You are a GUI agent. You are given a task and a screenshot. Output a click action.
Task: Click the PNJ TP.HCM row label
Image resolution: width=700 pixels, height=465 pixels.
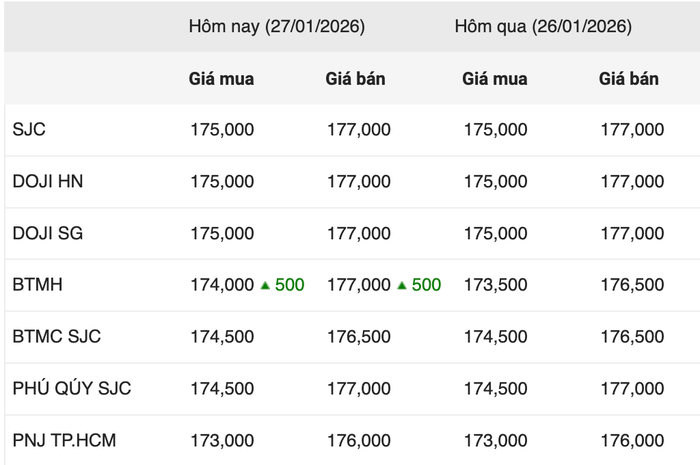64,440
